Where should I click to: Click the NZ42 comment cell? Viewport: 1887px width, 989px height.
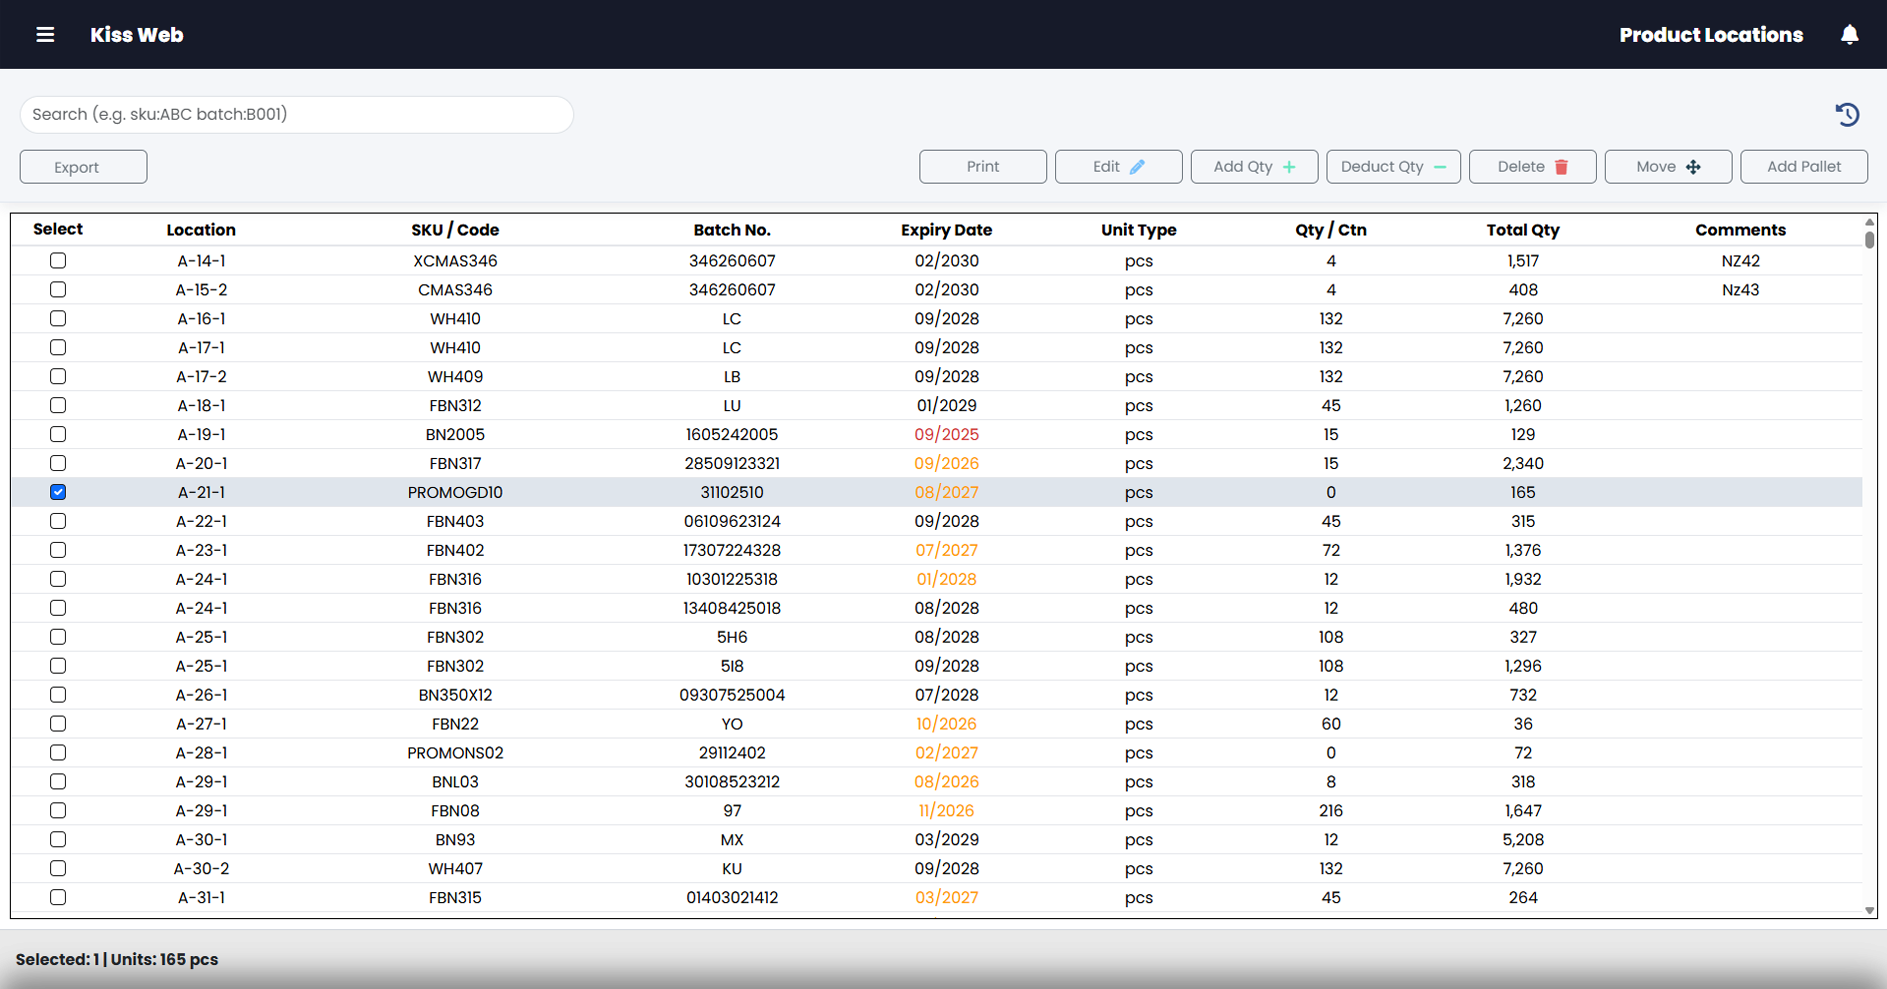(1740, 261)
